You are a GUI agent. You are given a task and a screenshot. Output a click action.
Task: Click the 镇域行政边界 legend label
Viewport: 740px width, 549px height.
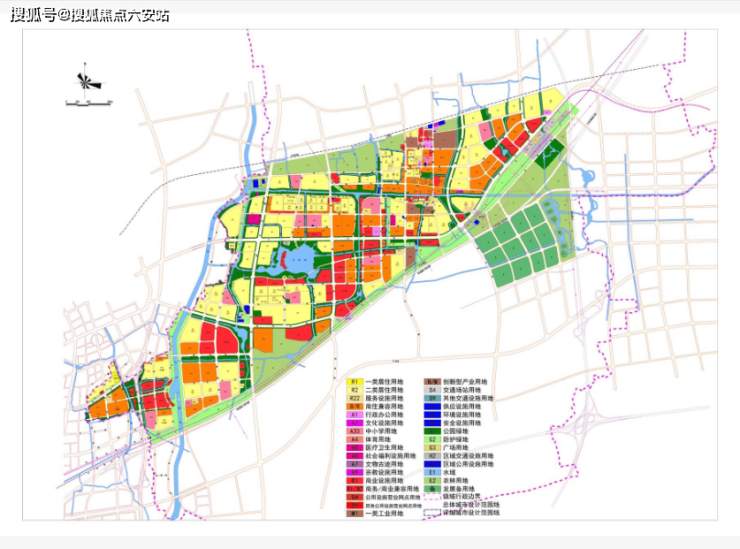(x=462, y=497)
